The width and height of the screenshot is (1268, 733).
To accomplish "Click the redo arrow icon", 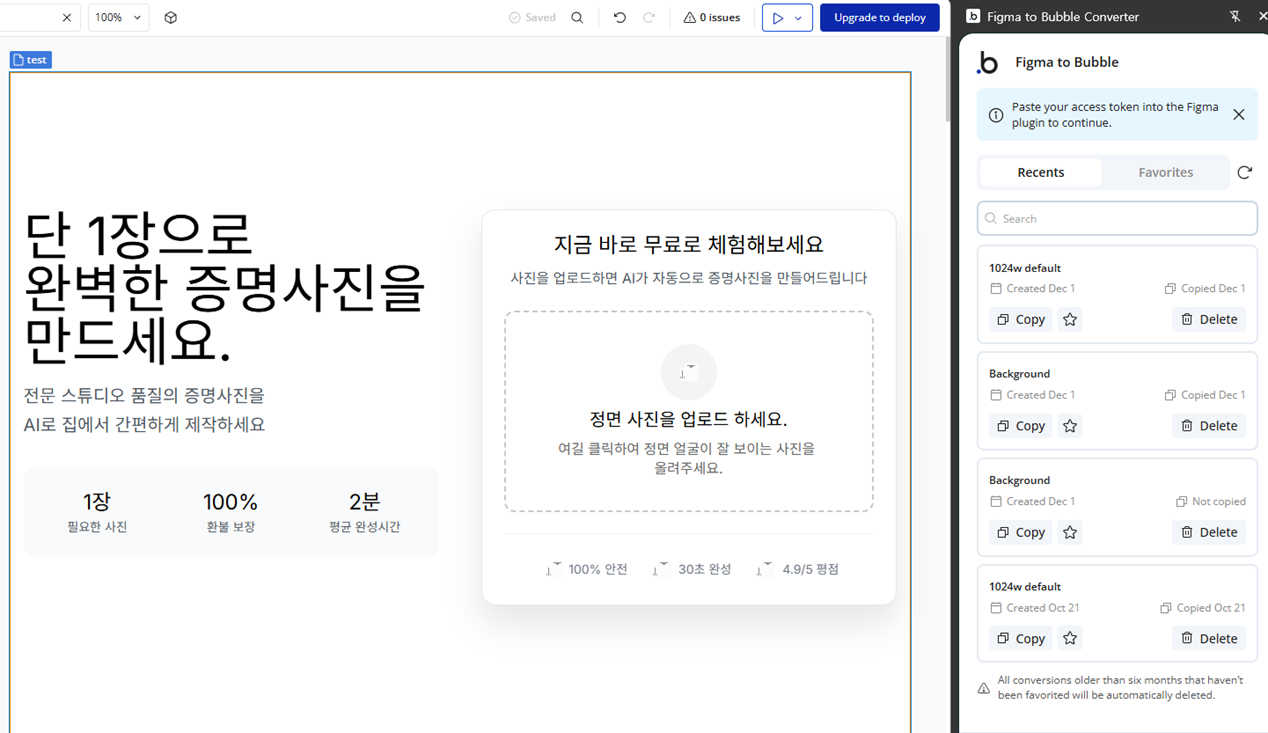I will tap(649, 18).
